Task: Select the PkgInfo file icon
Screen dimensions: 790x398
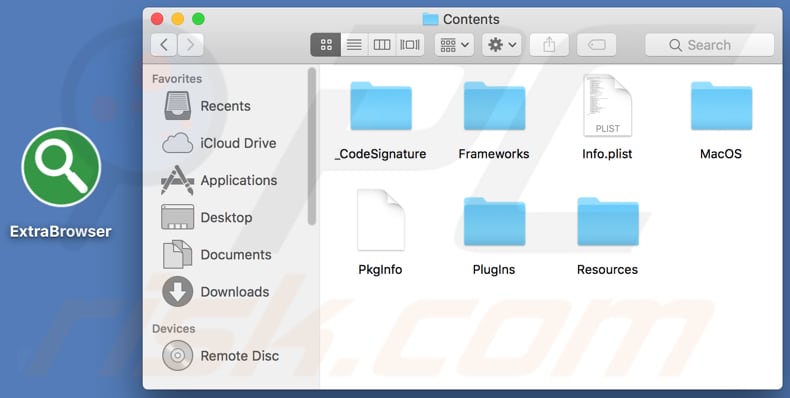Action: point(381,220)
